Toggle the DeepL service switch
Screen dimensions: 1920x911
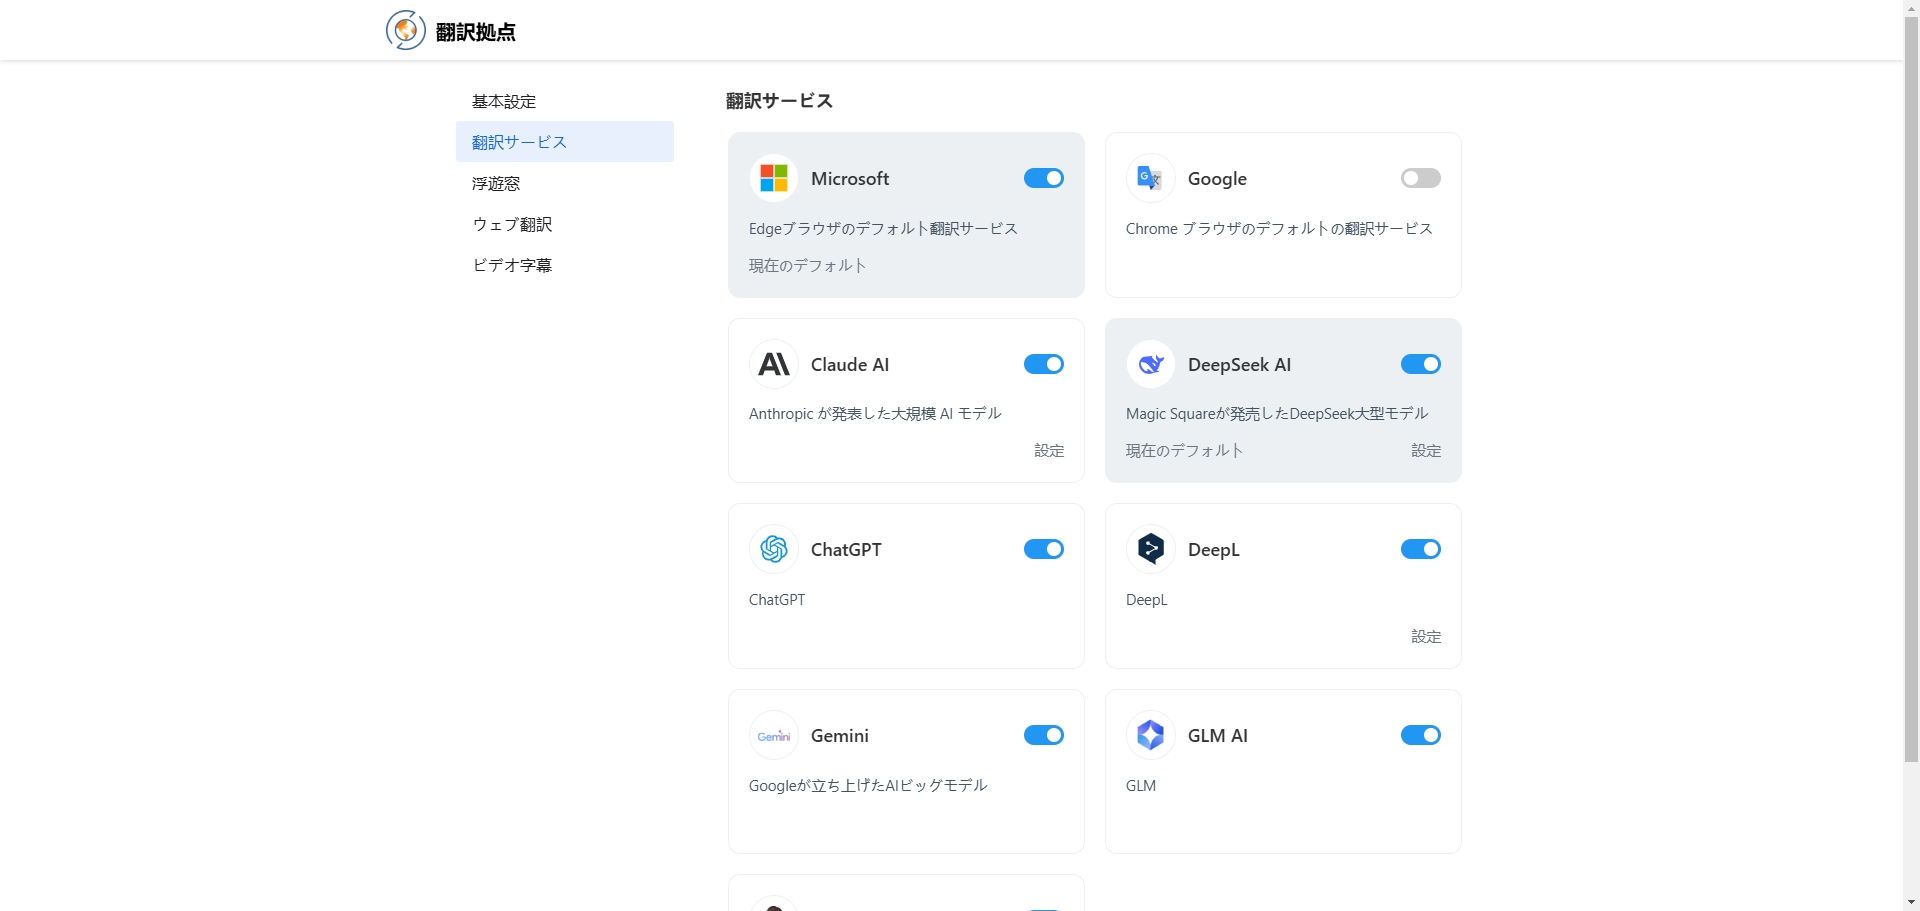pyautogui.click(x=1421, y=549)
